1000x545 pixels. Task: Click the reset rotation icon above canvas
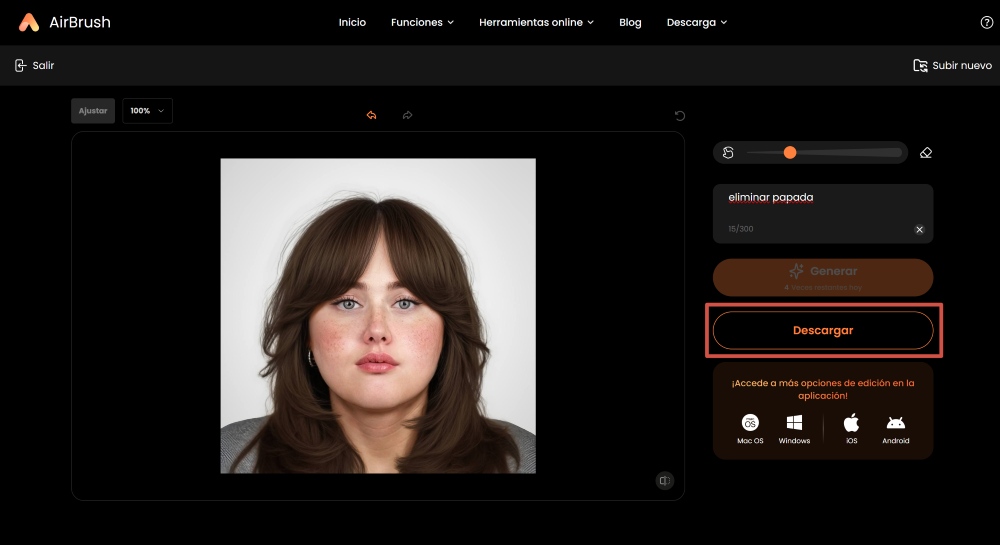[x=680, y=115]
